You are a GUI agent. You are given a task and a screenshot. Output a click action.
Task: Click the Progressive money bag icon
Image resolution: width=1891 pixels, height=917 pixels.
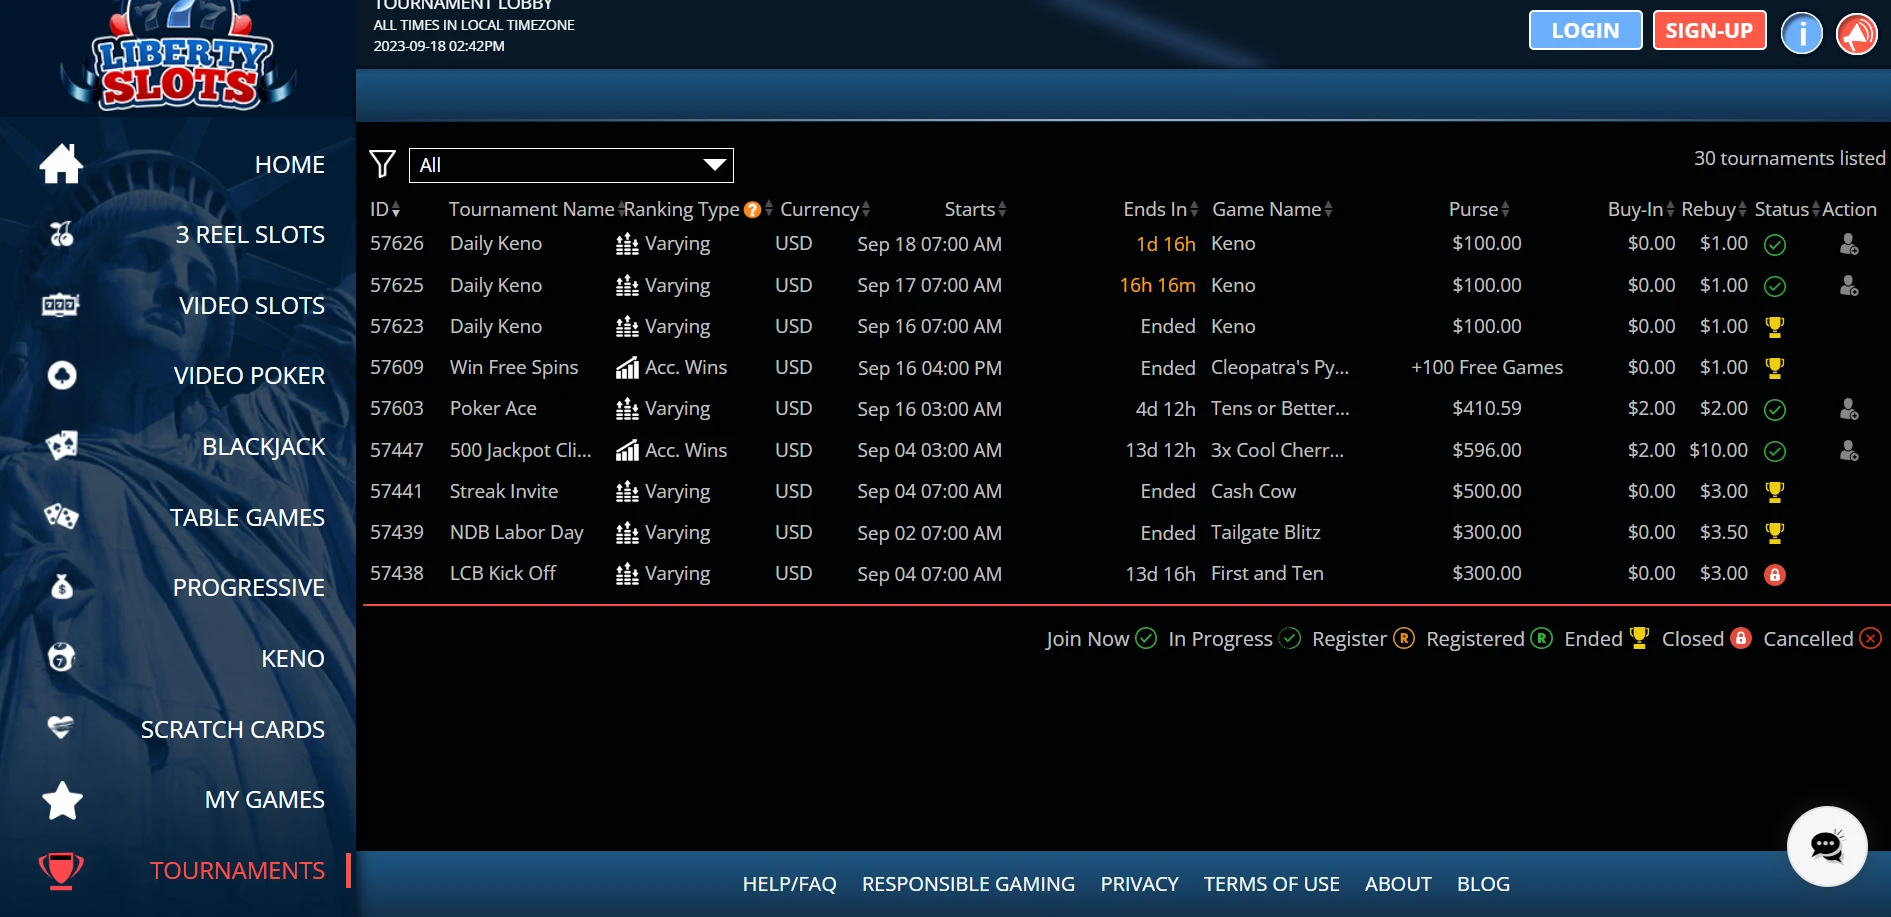[62, 587]
